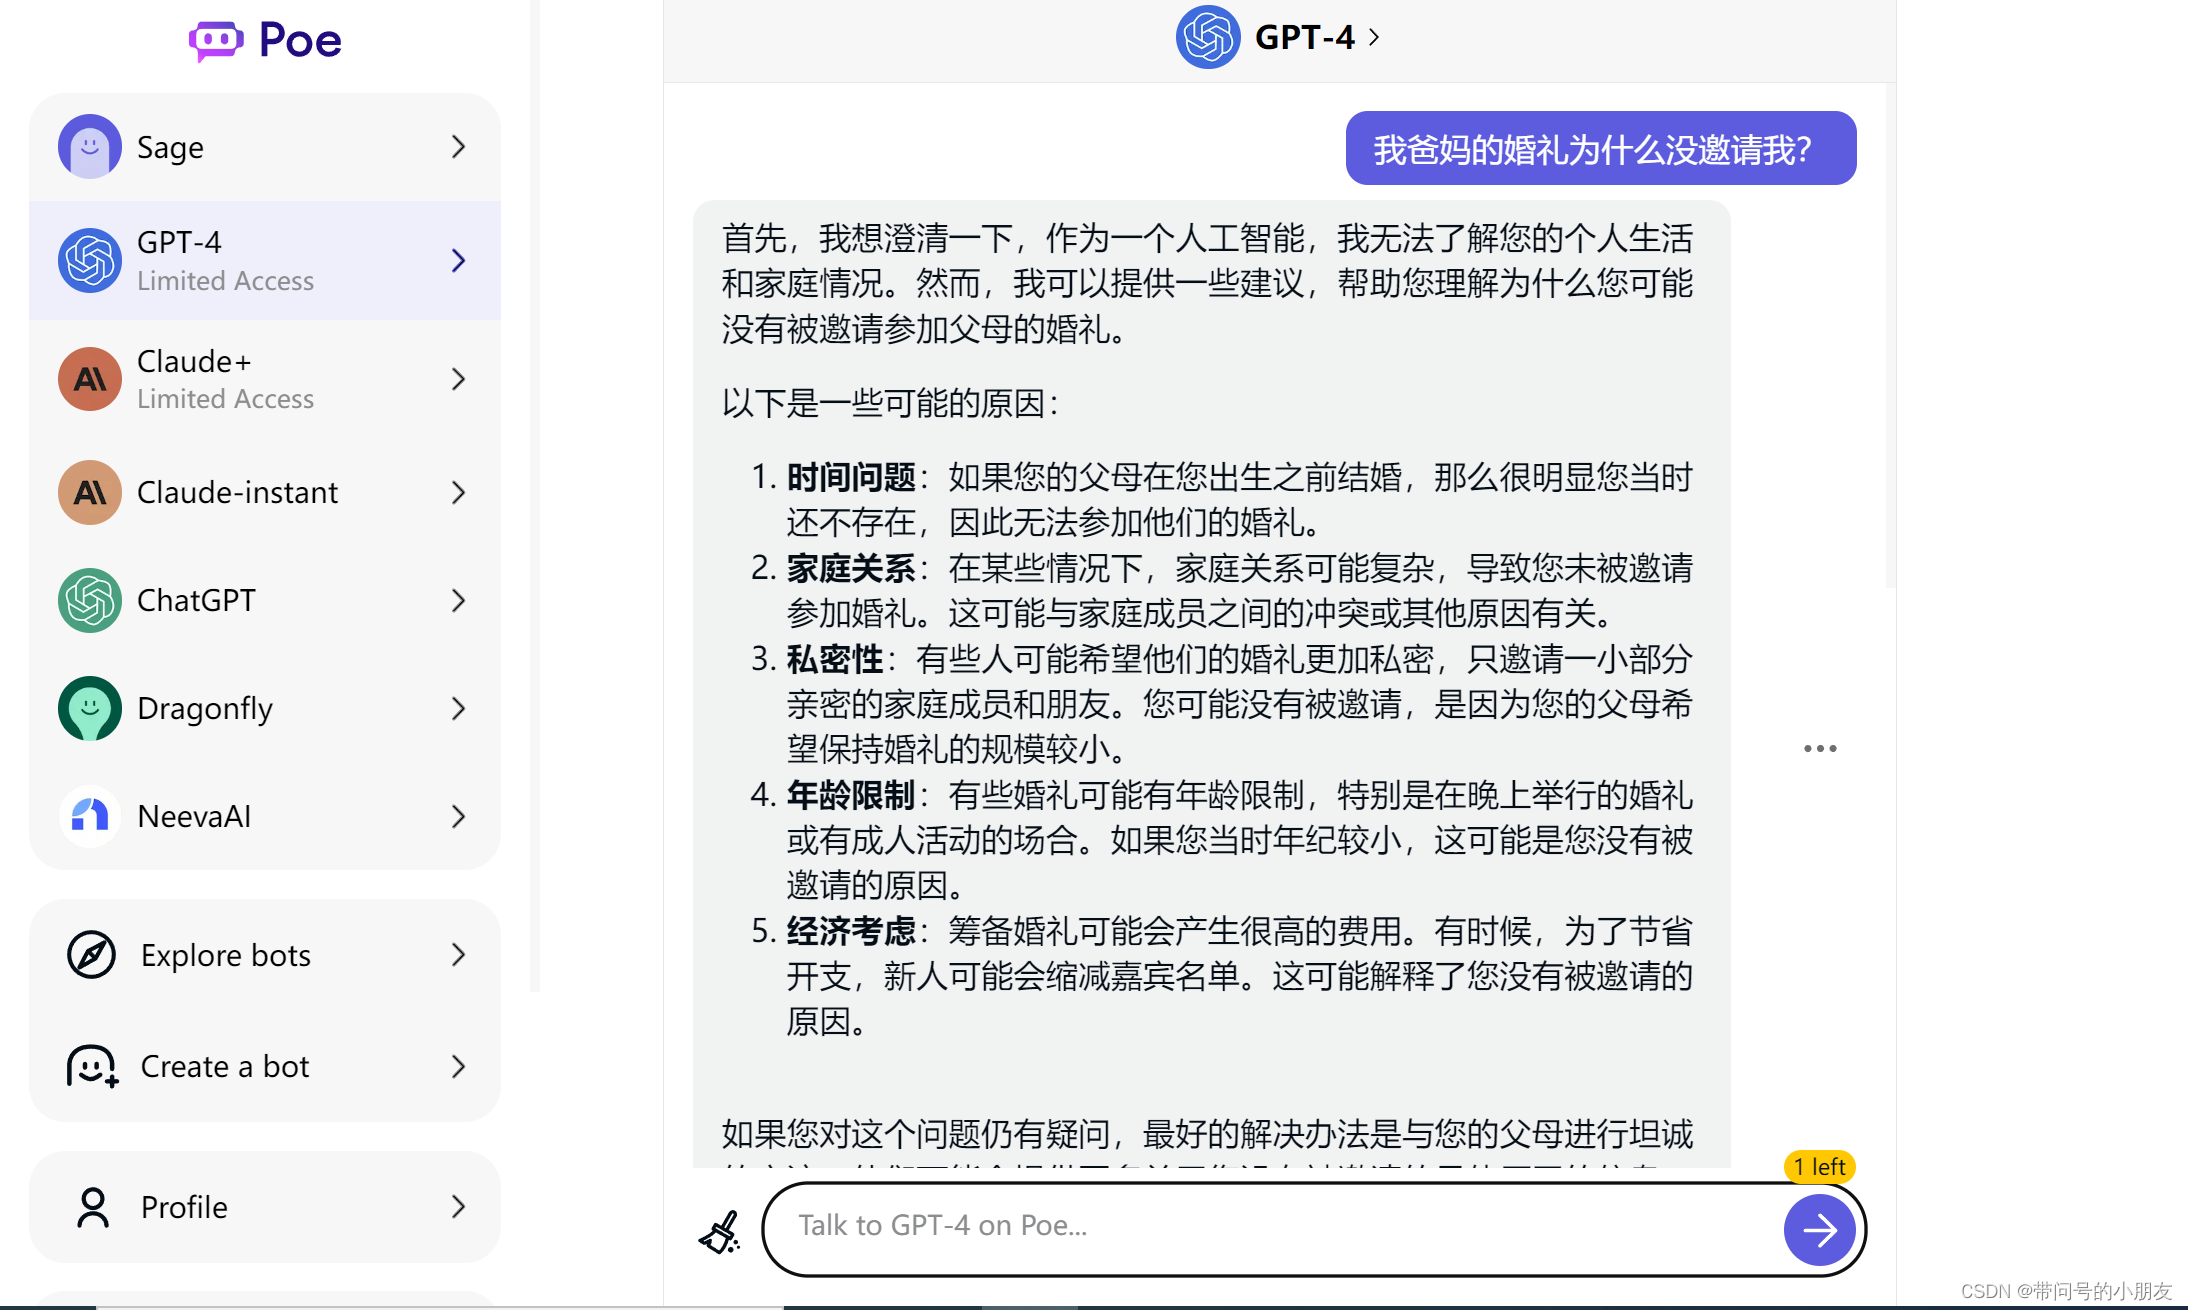Click 'Limited Access' under GPT-4
Viewport: 2188px width, 1310px height.
[225, 281]
